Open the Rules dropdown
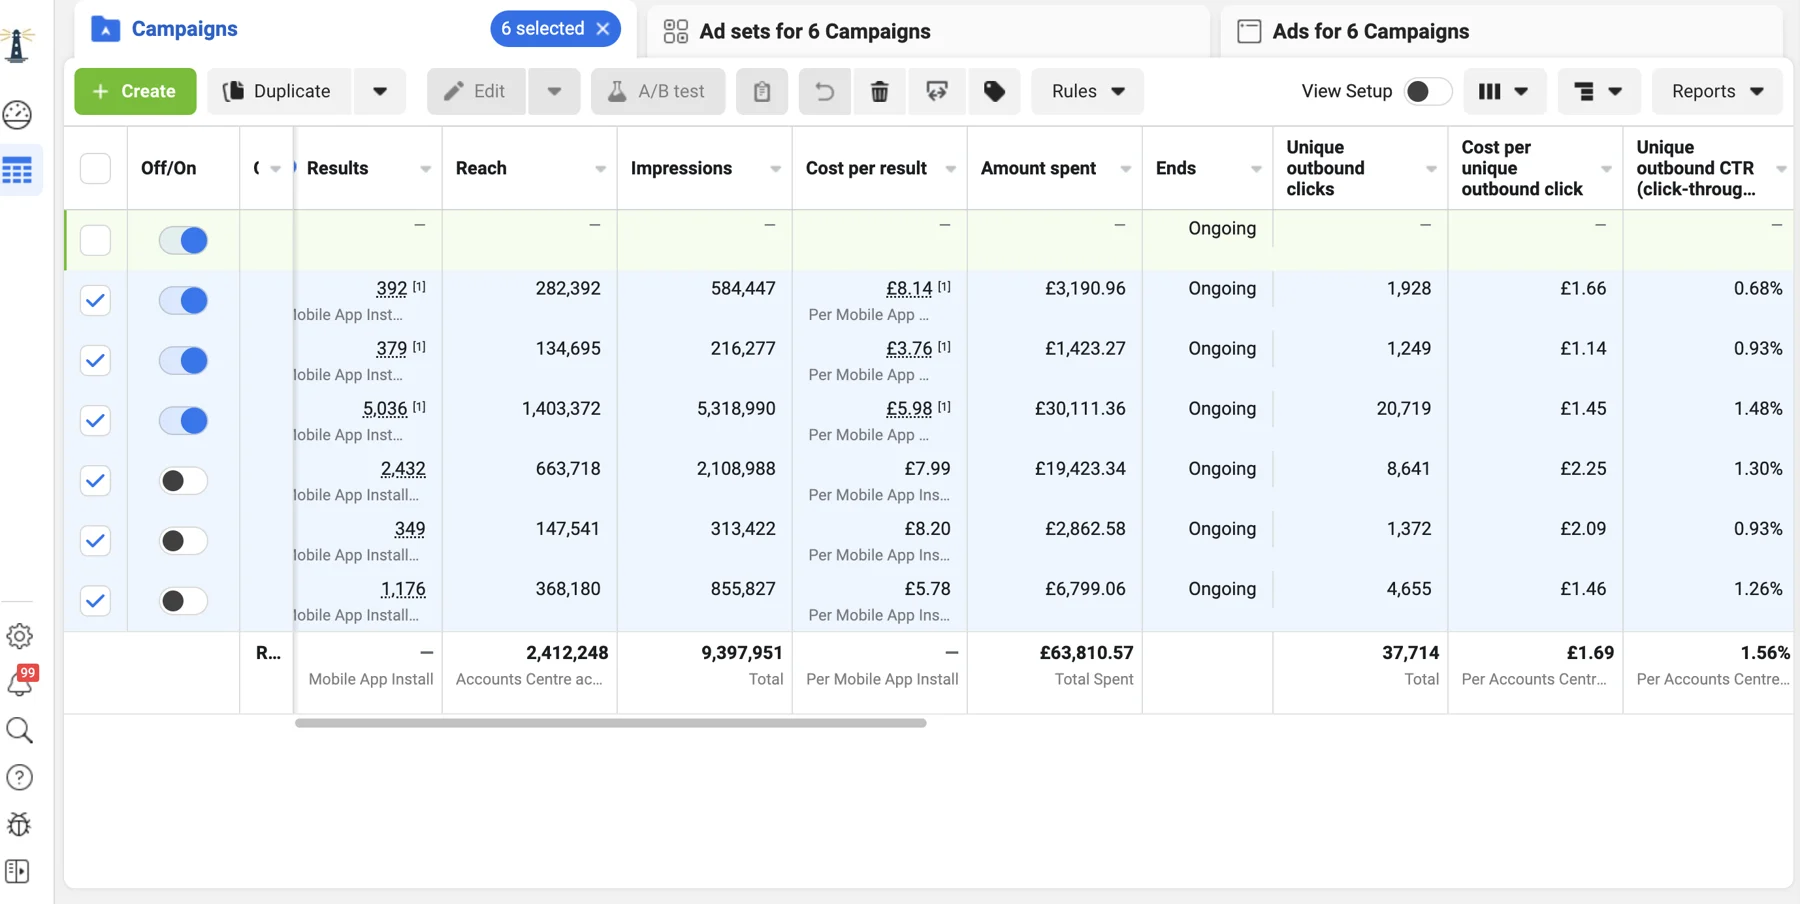The image size is (1800, 904). click(1087, 91)
